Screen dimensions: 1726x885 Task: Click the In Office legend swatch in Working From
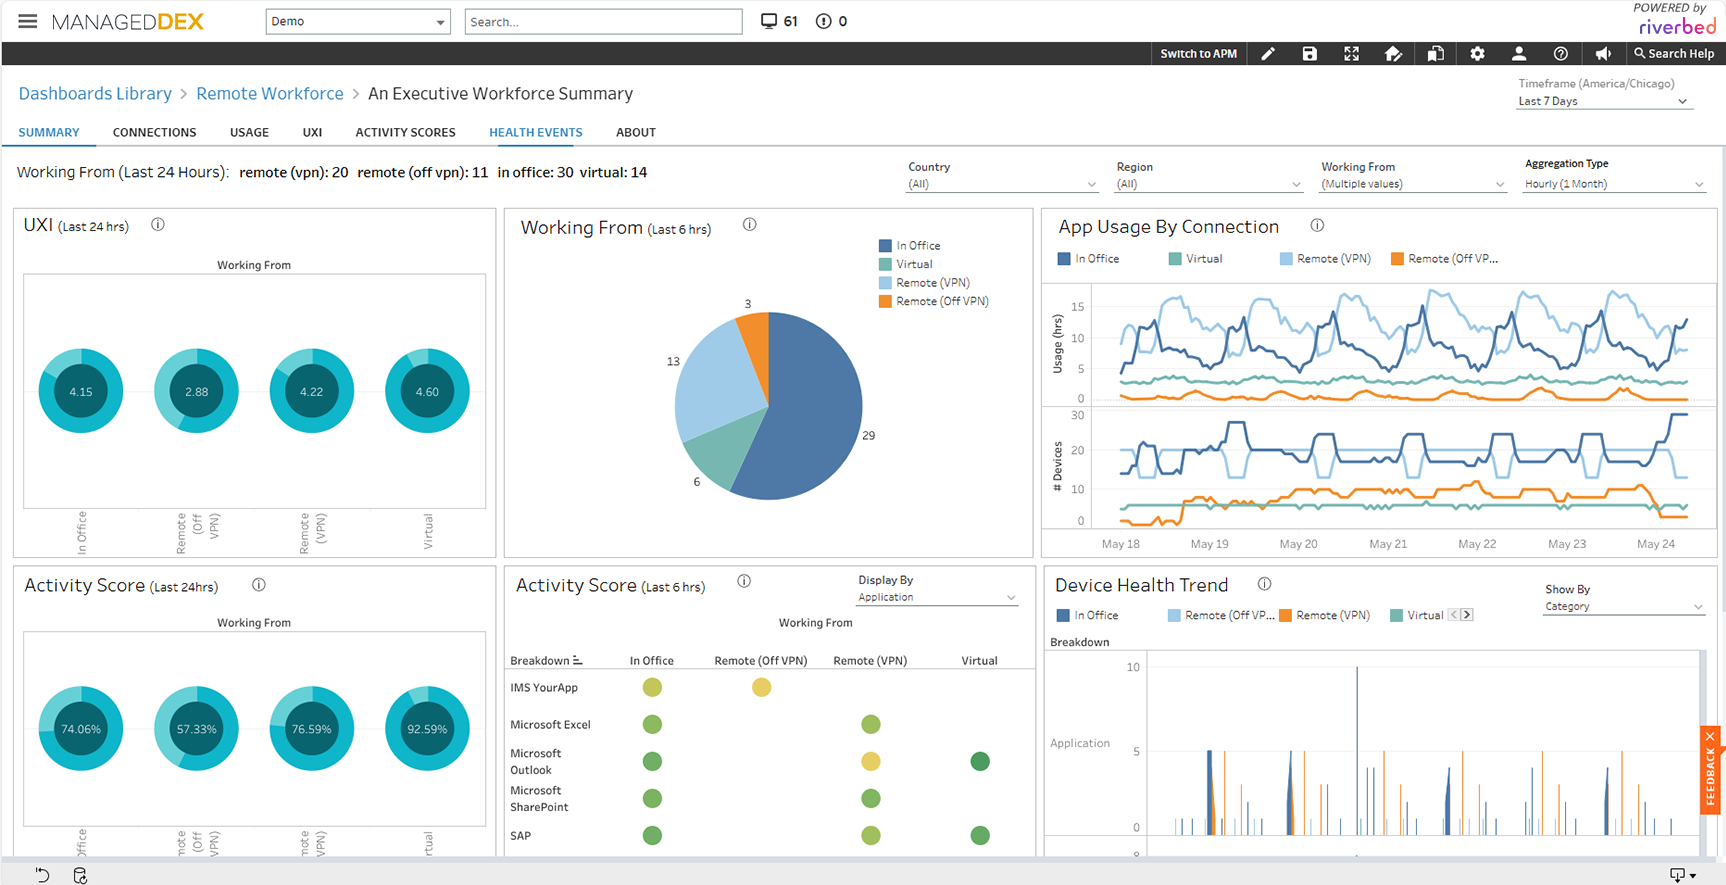(885, 246)
